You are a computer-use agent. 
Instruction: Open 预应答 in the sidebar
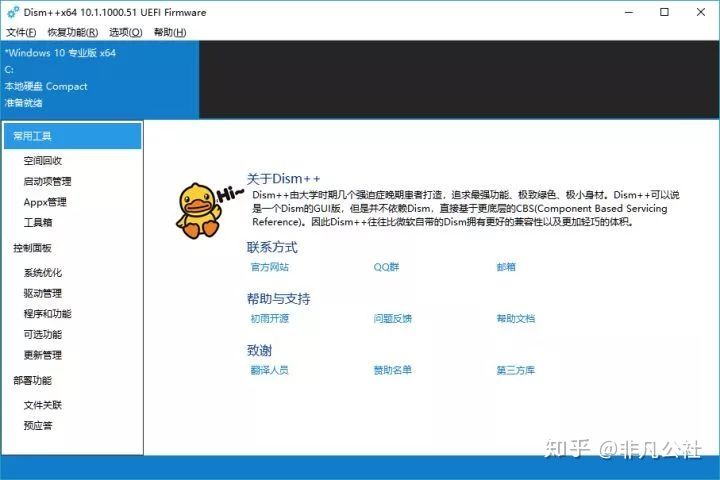(x=38, y=426)
